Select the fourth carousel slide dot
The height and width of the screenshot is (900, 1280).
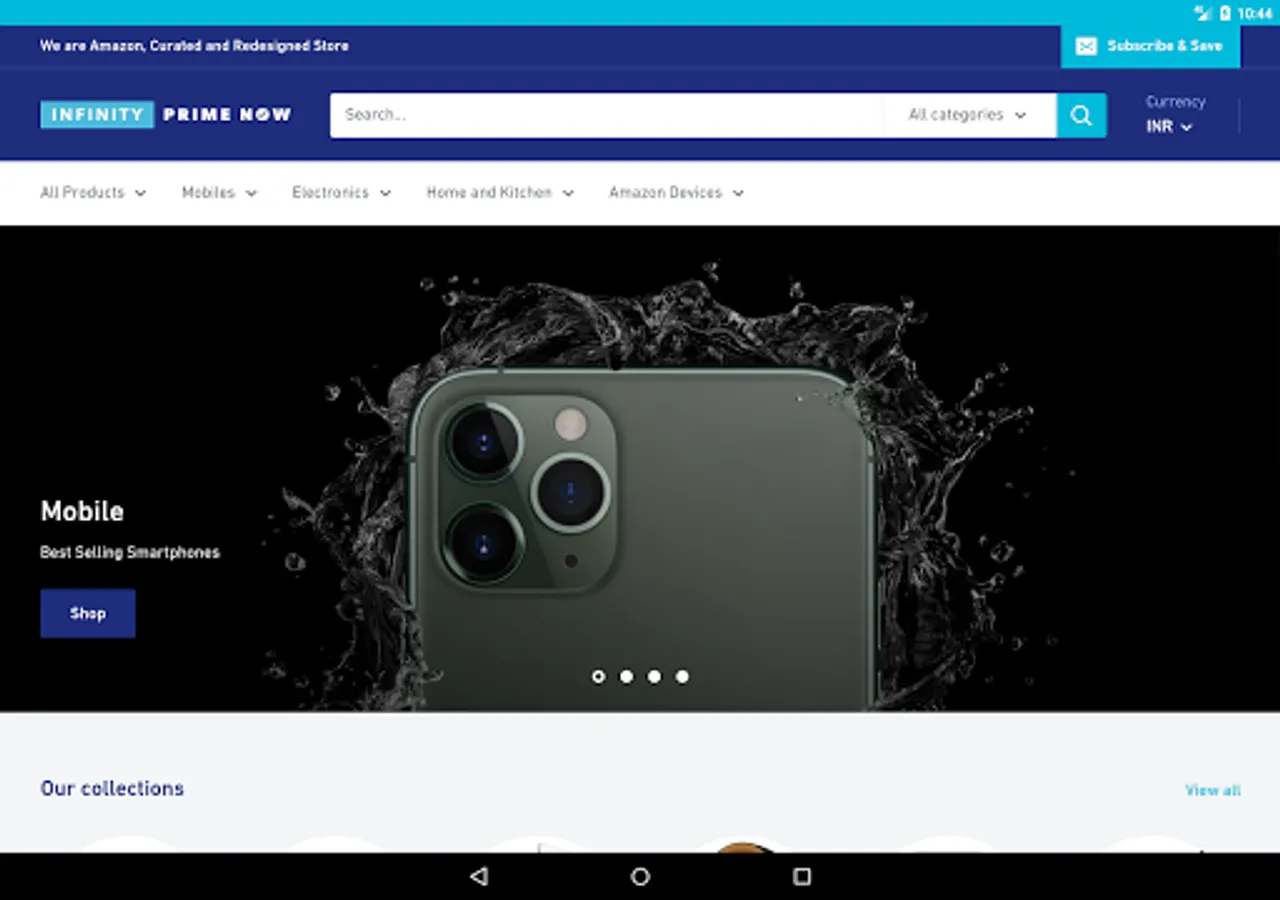[682, 677]
